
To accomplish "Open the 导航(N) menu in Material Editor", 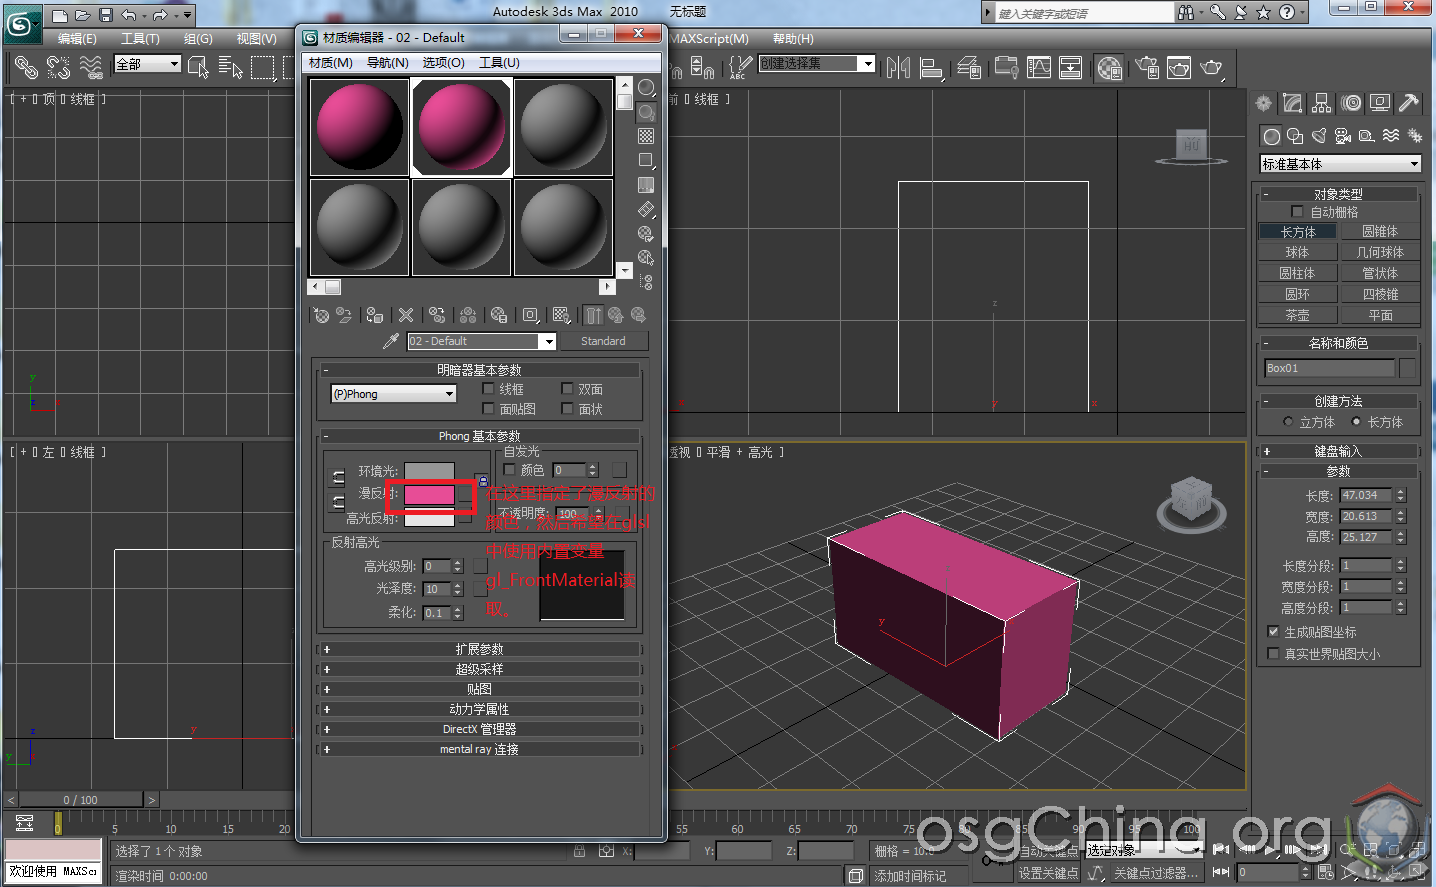I will 387,63.
